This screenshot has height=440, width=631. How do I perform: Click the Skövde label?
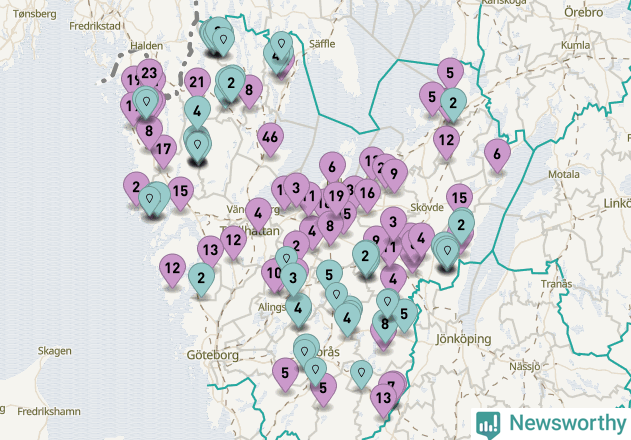click(x=427, y=208)
